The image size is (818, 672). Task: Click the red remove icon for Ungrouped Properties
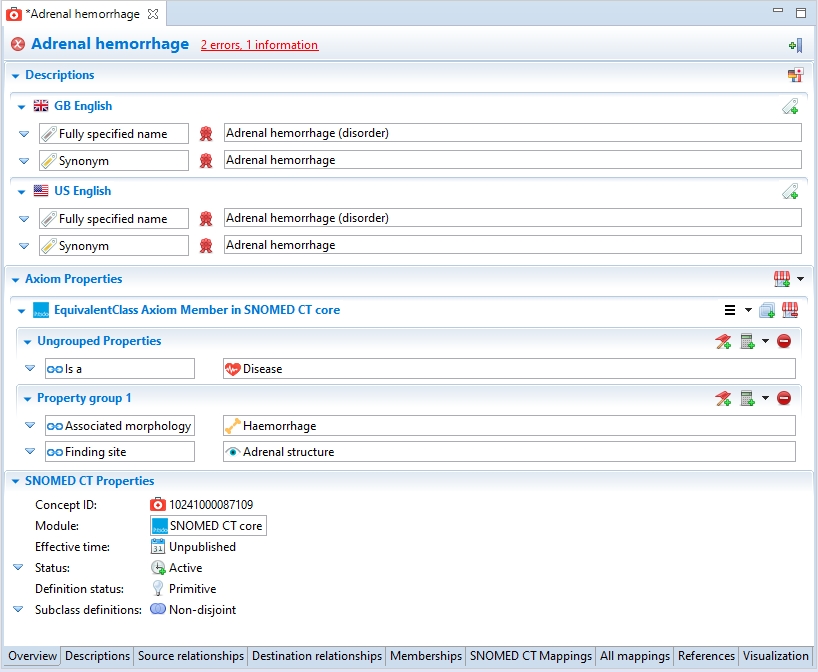point(784,341)
